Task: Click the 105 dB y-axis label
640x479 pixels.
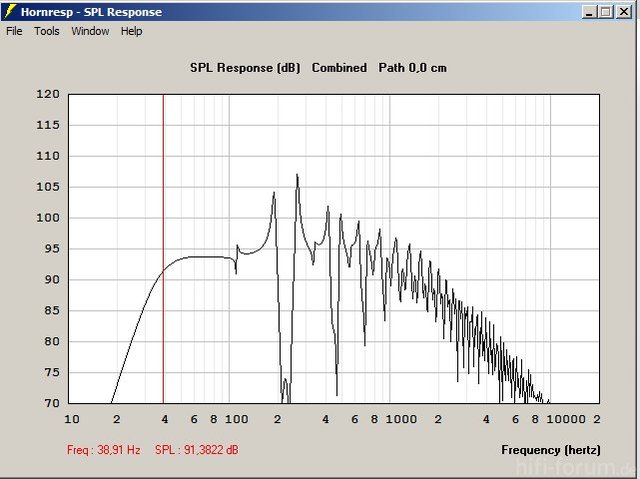Action: click(x=48, y=187)
